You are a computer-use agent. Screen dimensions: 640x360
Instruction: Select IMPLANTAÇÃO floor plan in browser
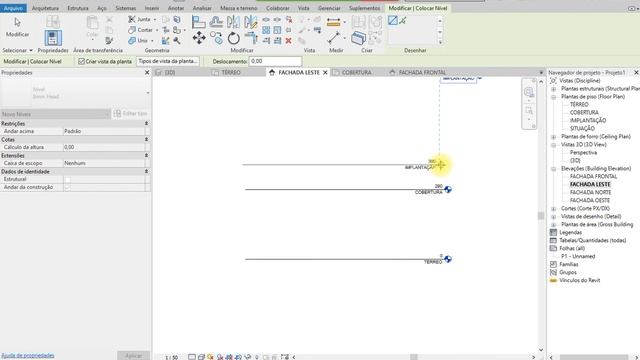pos(588,120)
